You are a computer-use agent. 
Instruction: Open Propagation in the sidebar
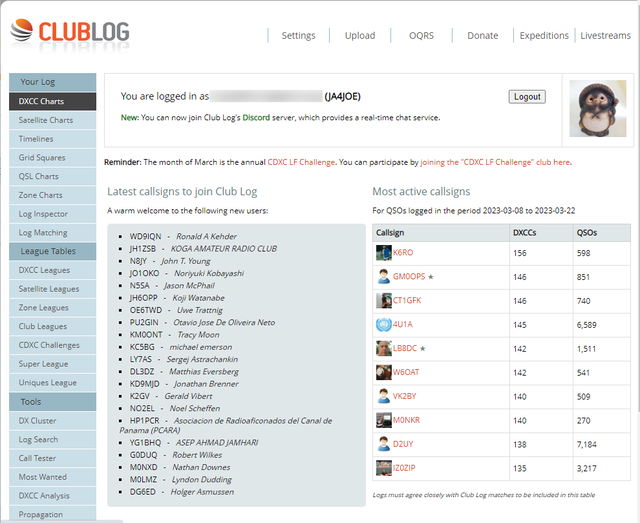[53, 514]
